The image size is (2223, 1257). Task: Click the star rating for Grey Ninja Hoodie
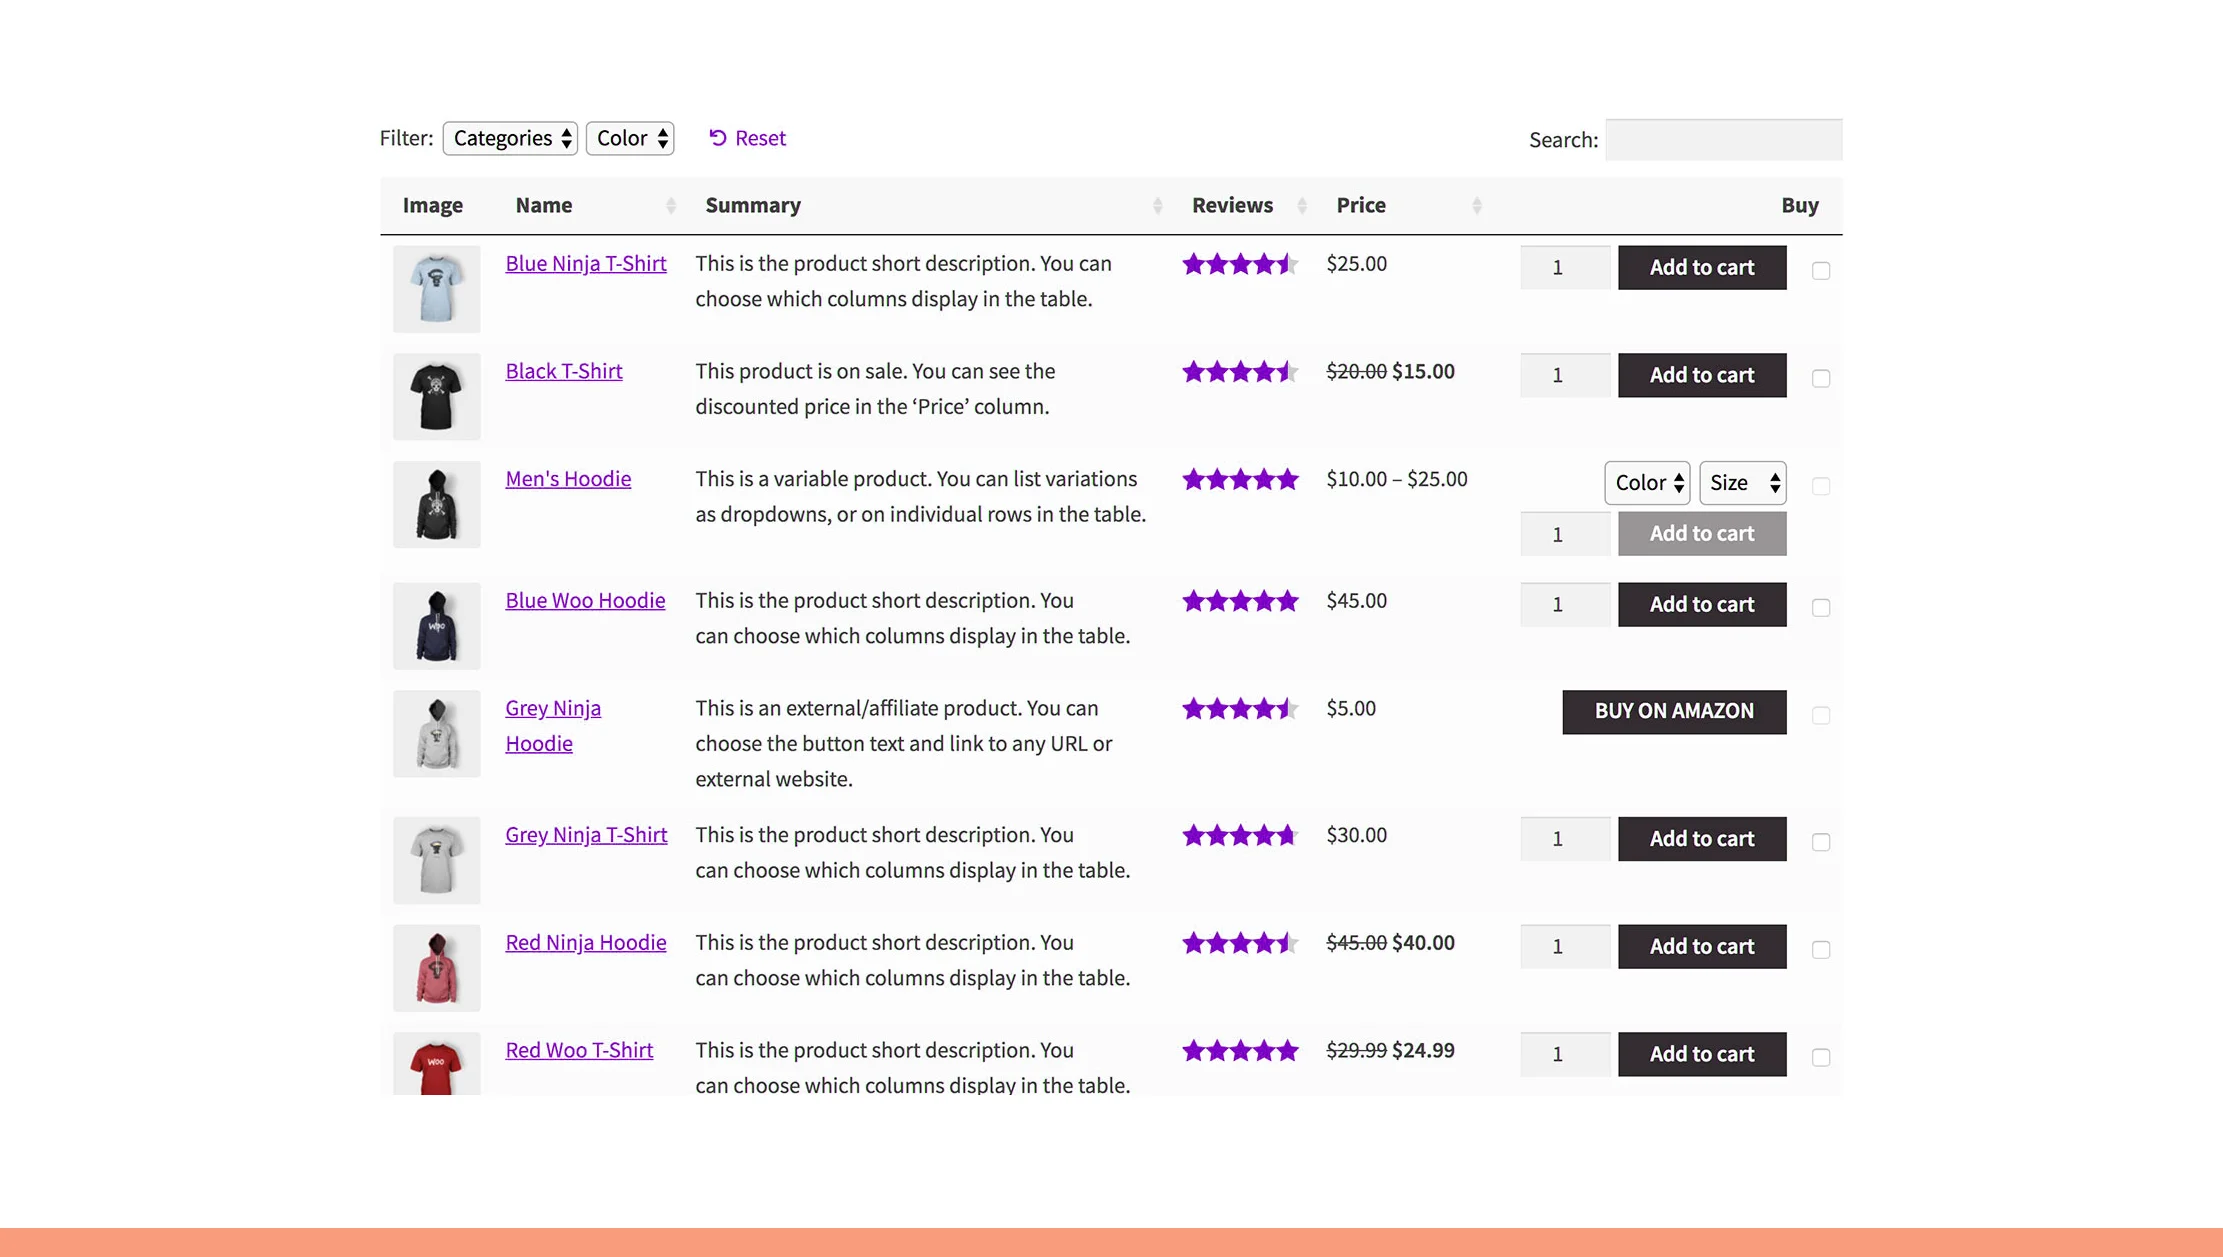tap(1240, 709)
